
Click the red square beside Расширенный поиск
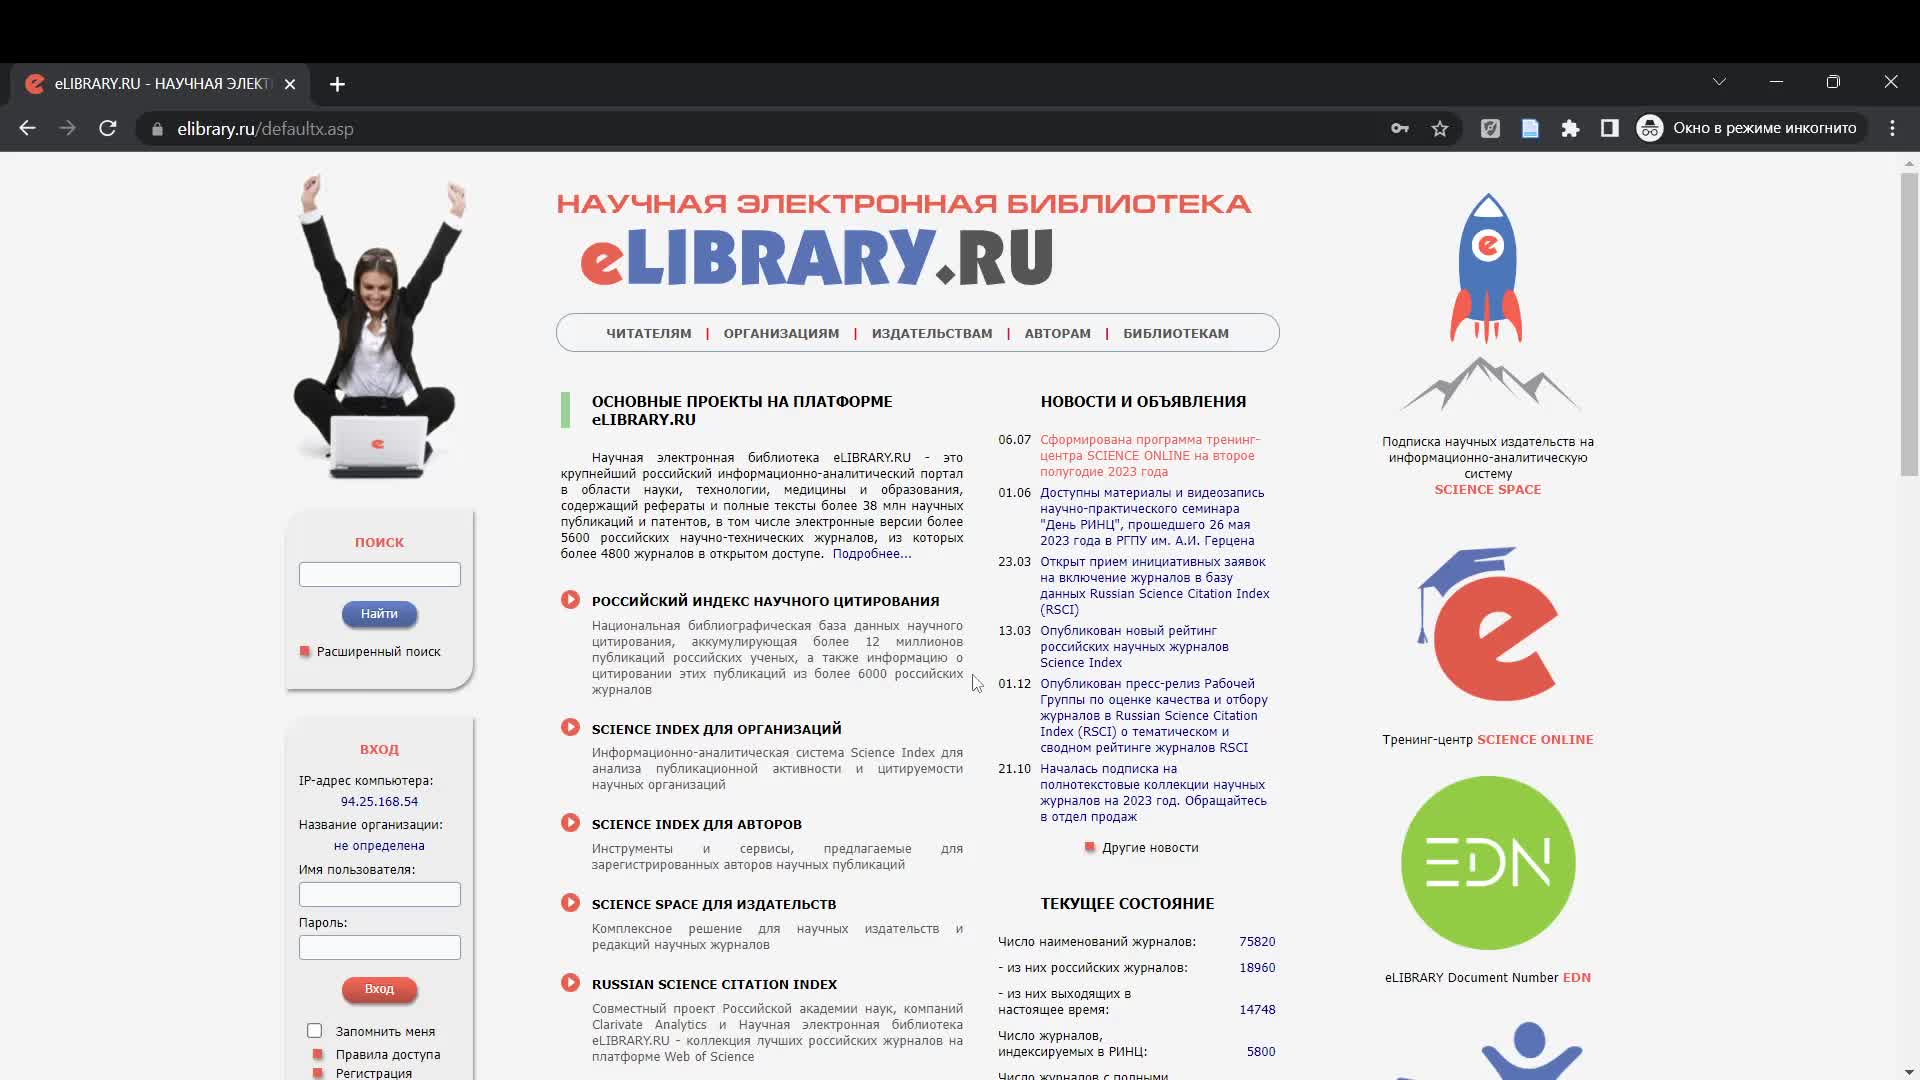click(305, 652)
